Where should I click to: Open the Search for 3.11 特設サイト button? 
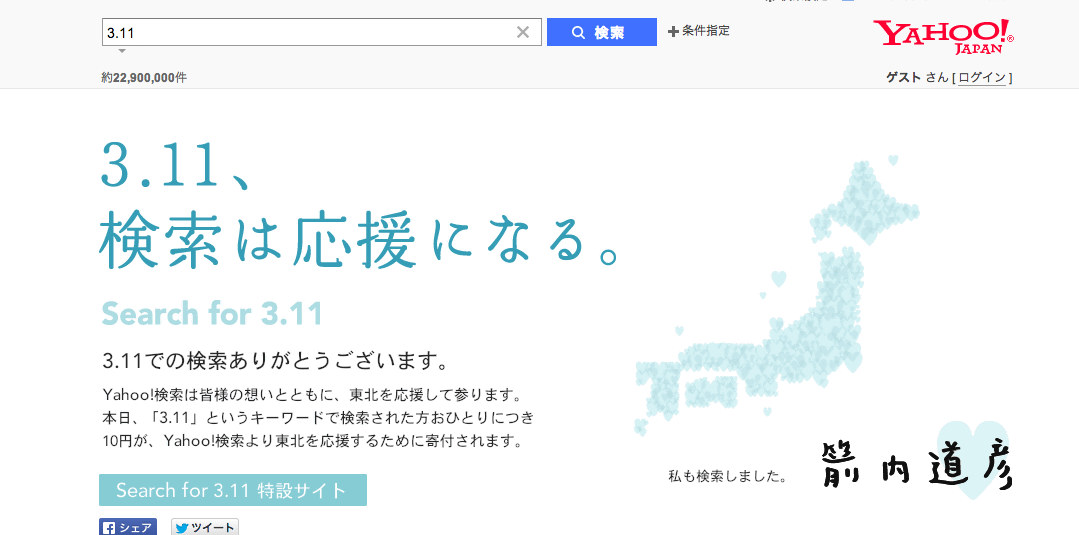tap(233, 490)
